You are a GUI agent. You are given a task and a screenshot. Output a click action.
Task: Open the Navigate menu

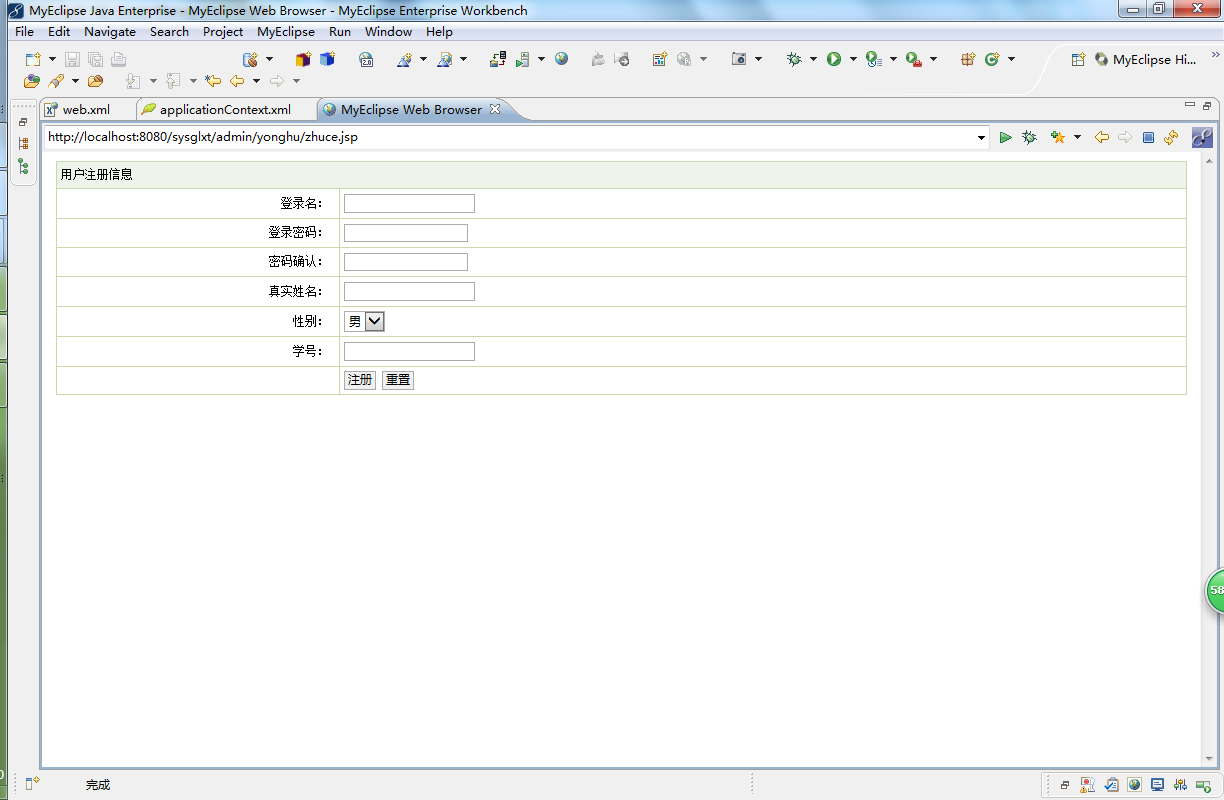tap(110, 31)
